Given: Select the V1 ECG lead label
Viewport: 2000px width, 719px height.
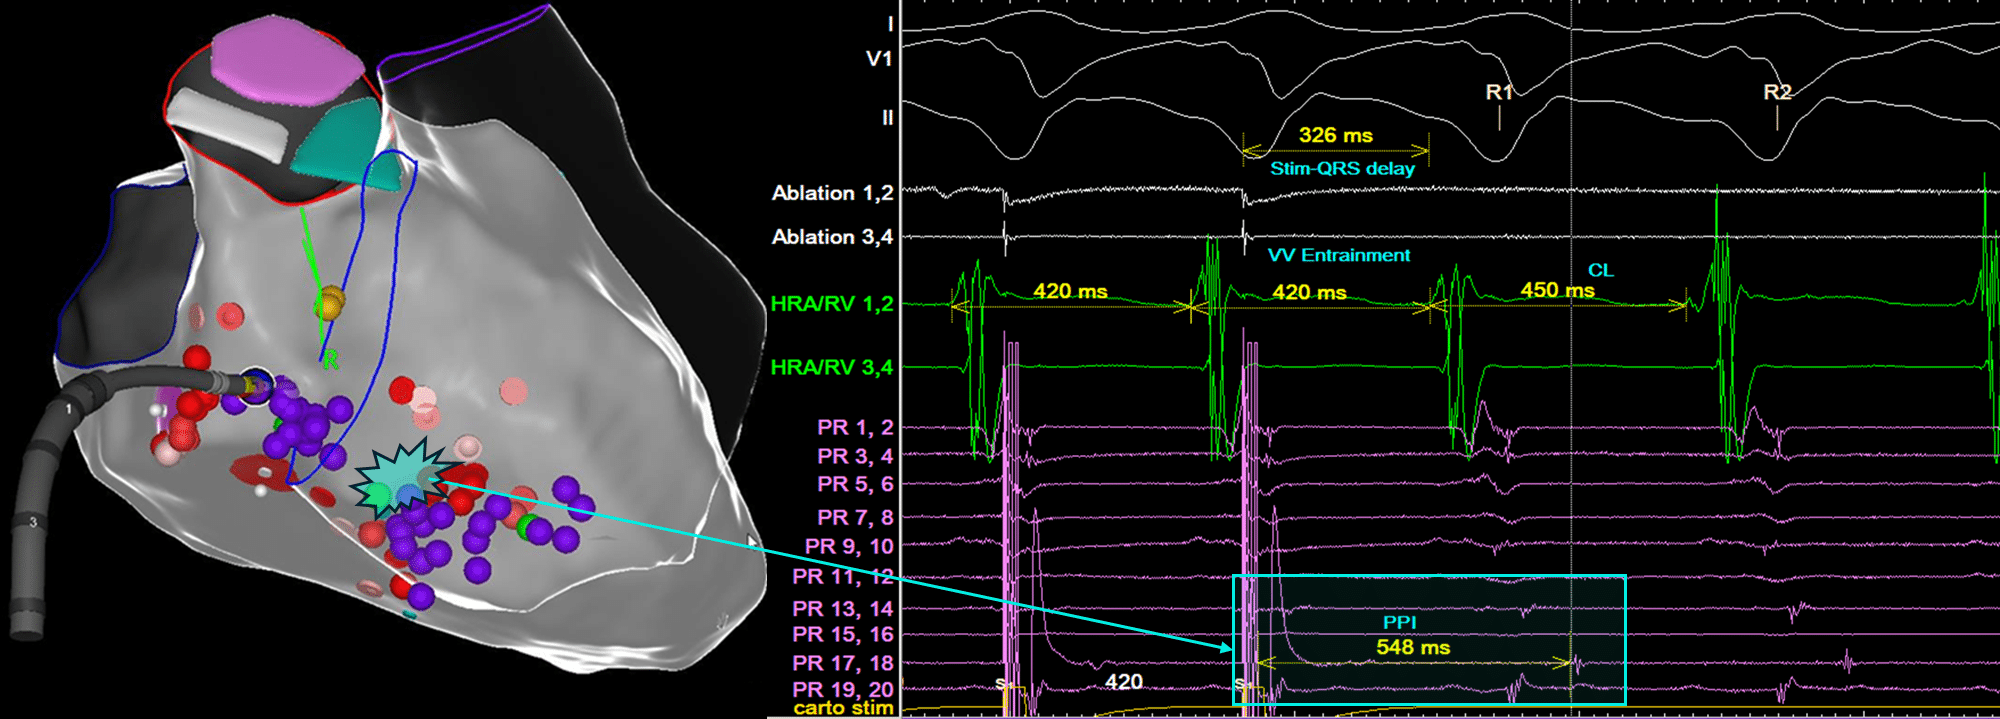Looking at the screenshot, I should pyautogui.click(x=879, y=59).
